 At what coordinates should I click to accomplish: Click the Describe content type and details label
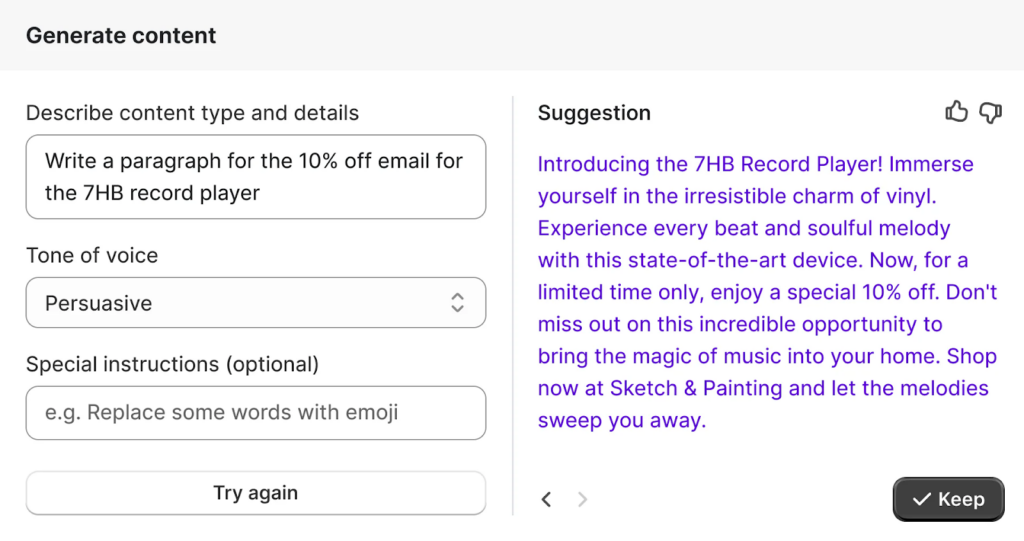pos(192,113)
